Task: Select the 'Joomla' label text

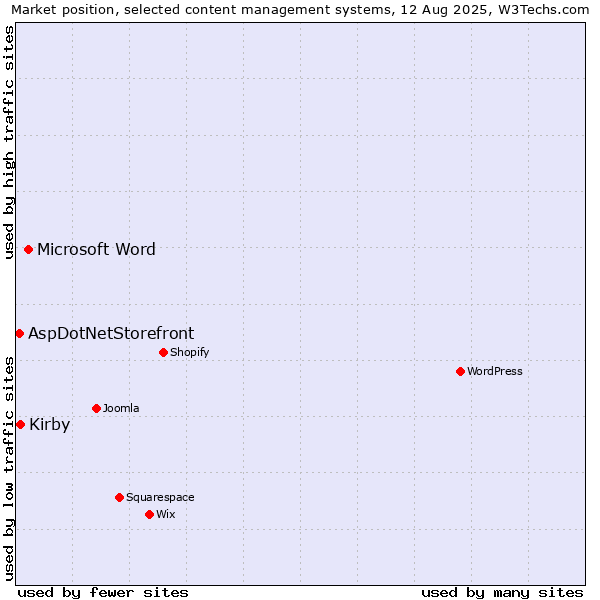Action: tap(121, 408)
